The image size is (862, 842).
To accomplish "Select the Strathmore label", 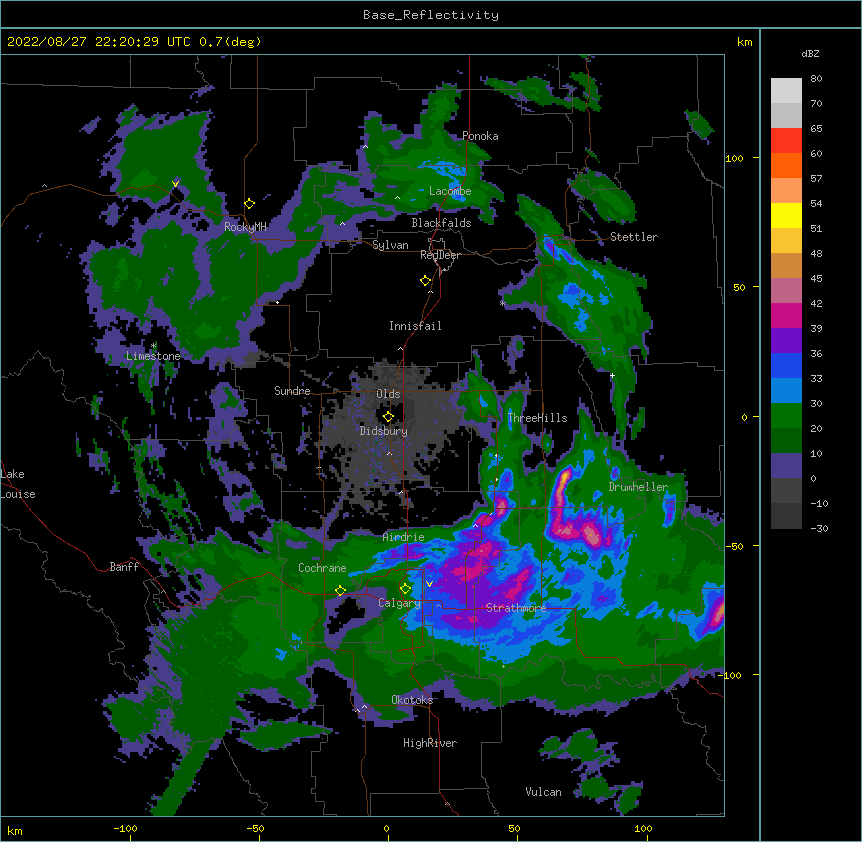I will tap(516, 608).
